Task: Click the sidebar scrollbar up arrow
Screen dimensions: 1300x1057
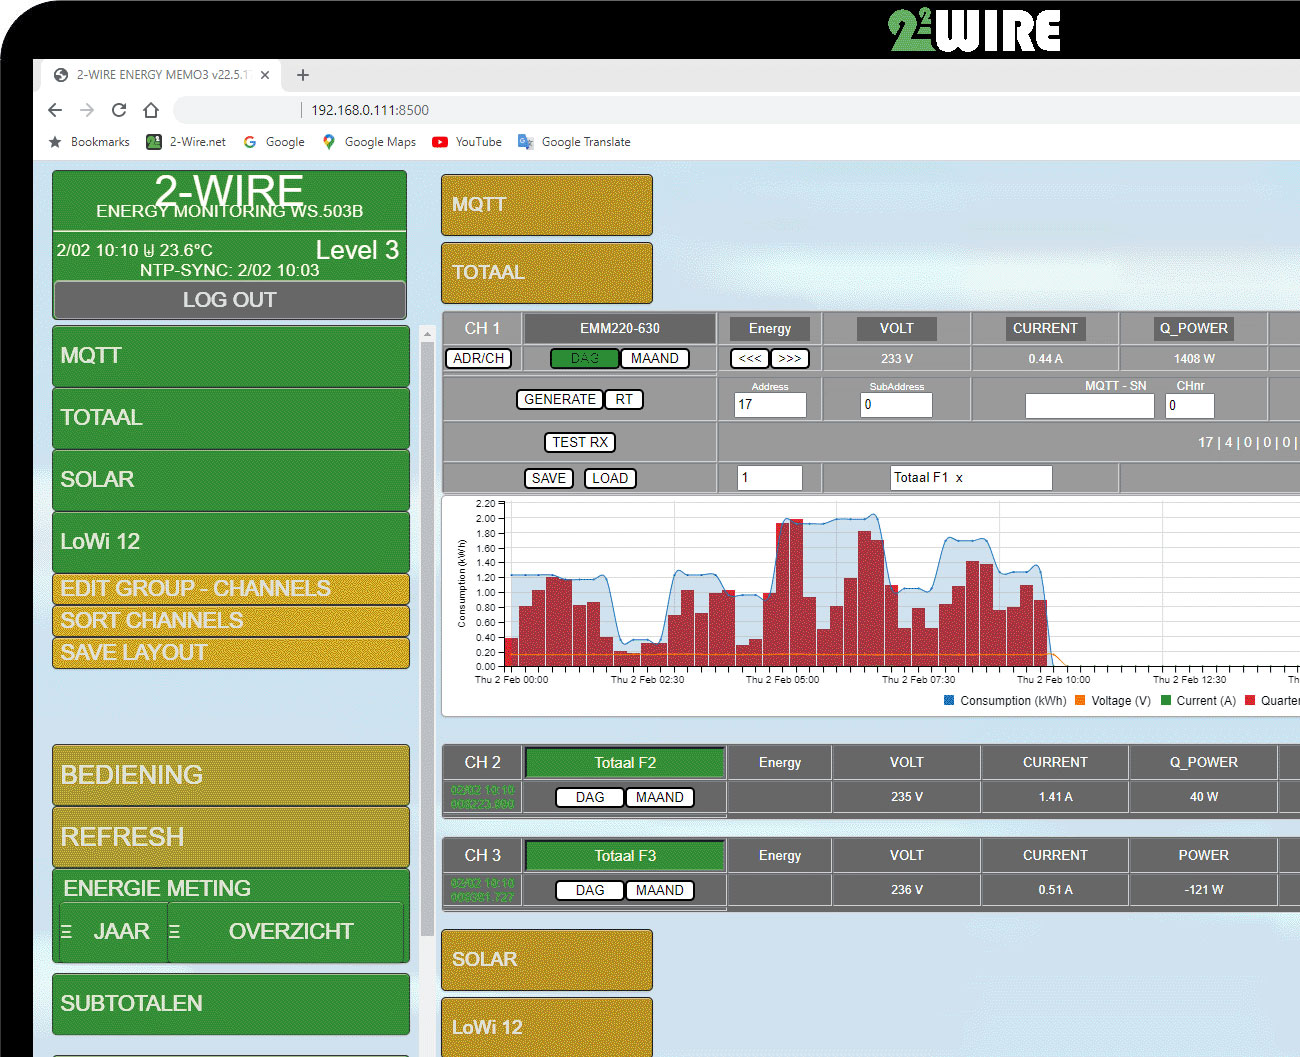Action: point(428,335)
